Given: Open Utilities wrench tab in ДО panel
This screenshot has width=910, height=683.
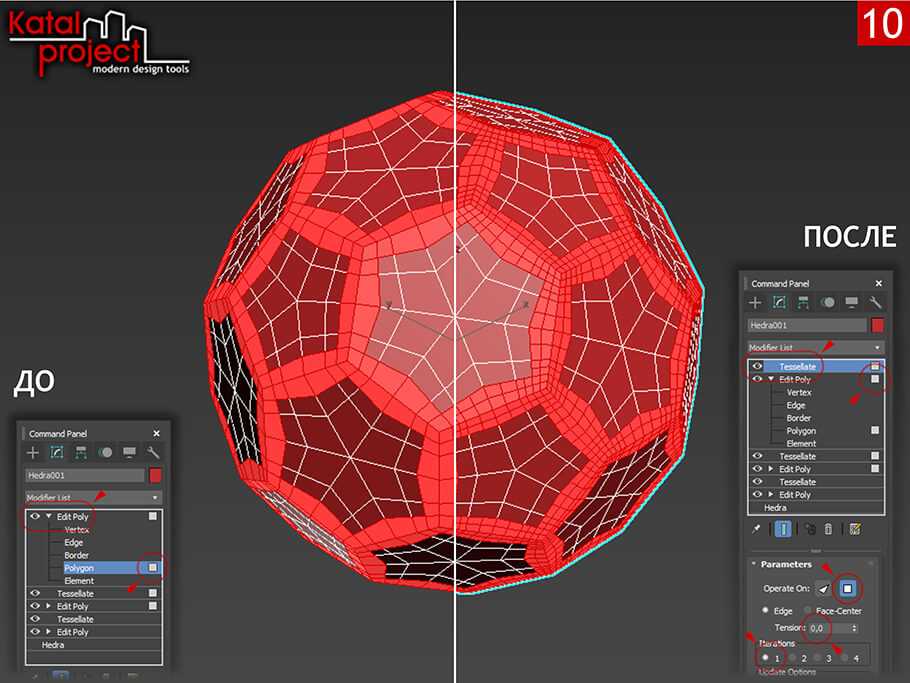Looking at the screenshot, I should 155,453.
